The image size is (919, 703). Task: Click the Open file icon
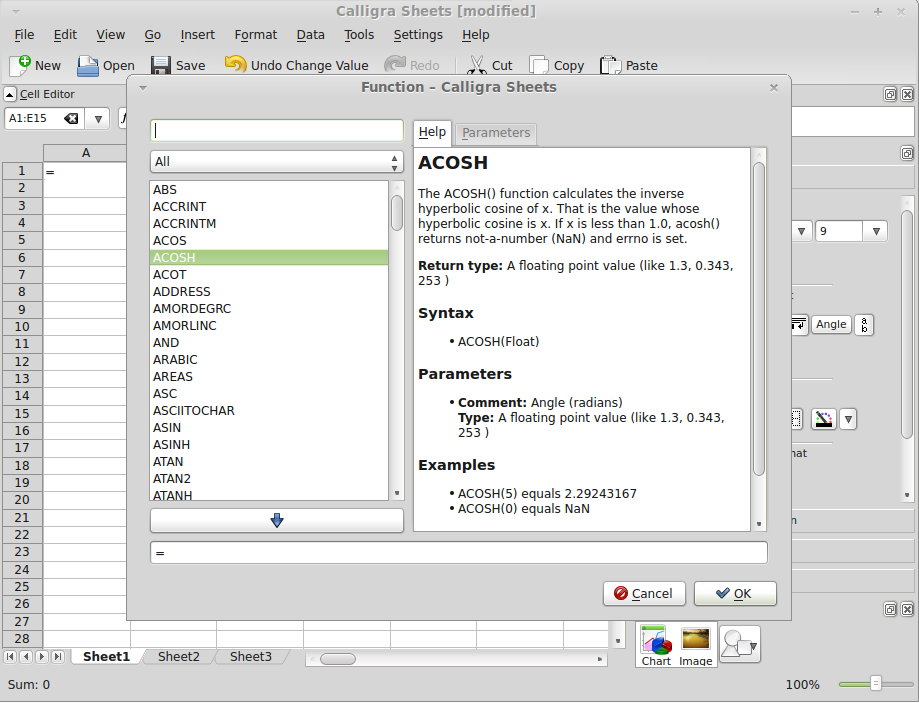[88, 66]
